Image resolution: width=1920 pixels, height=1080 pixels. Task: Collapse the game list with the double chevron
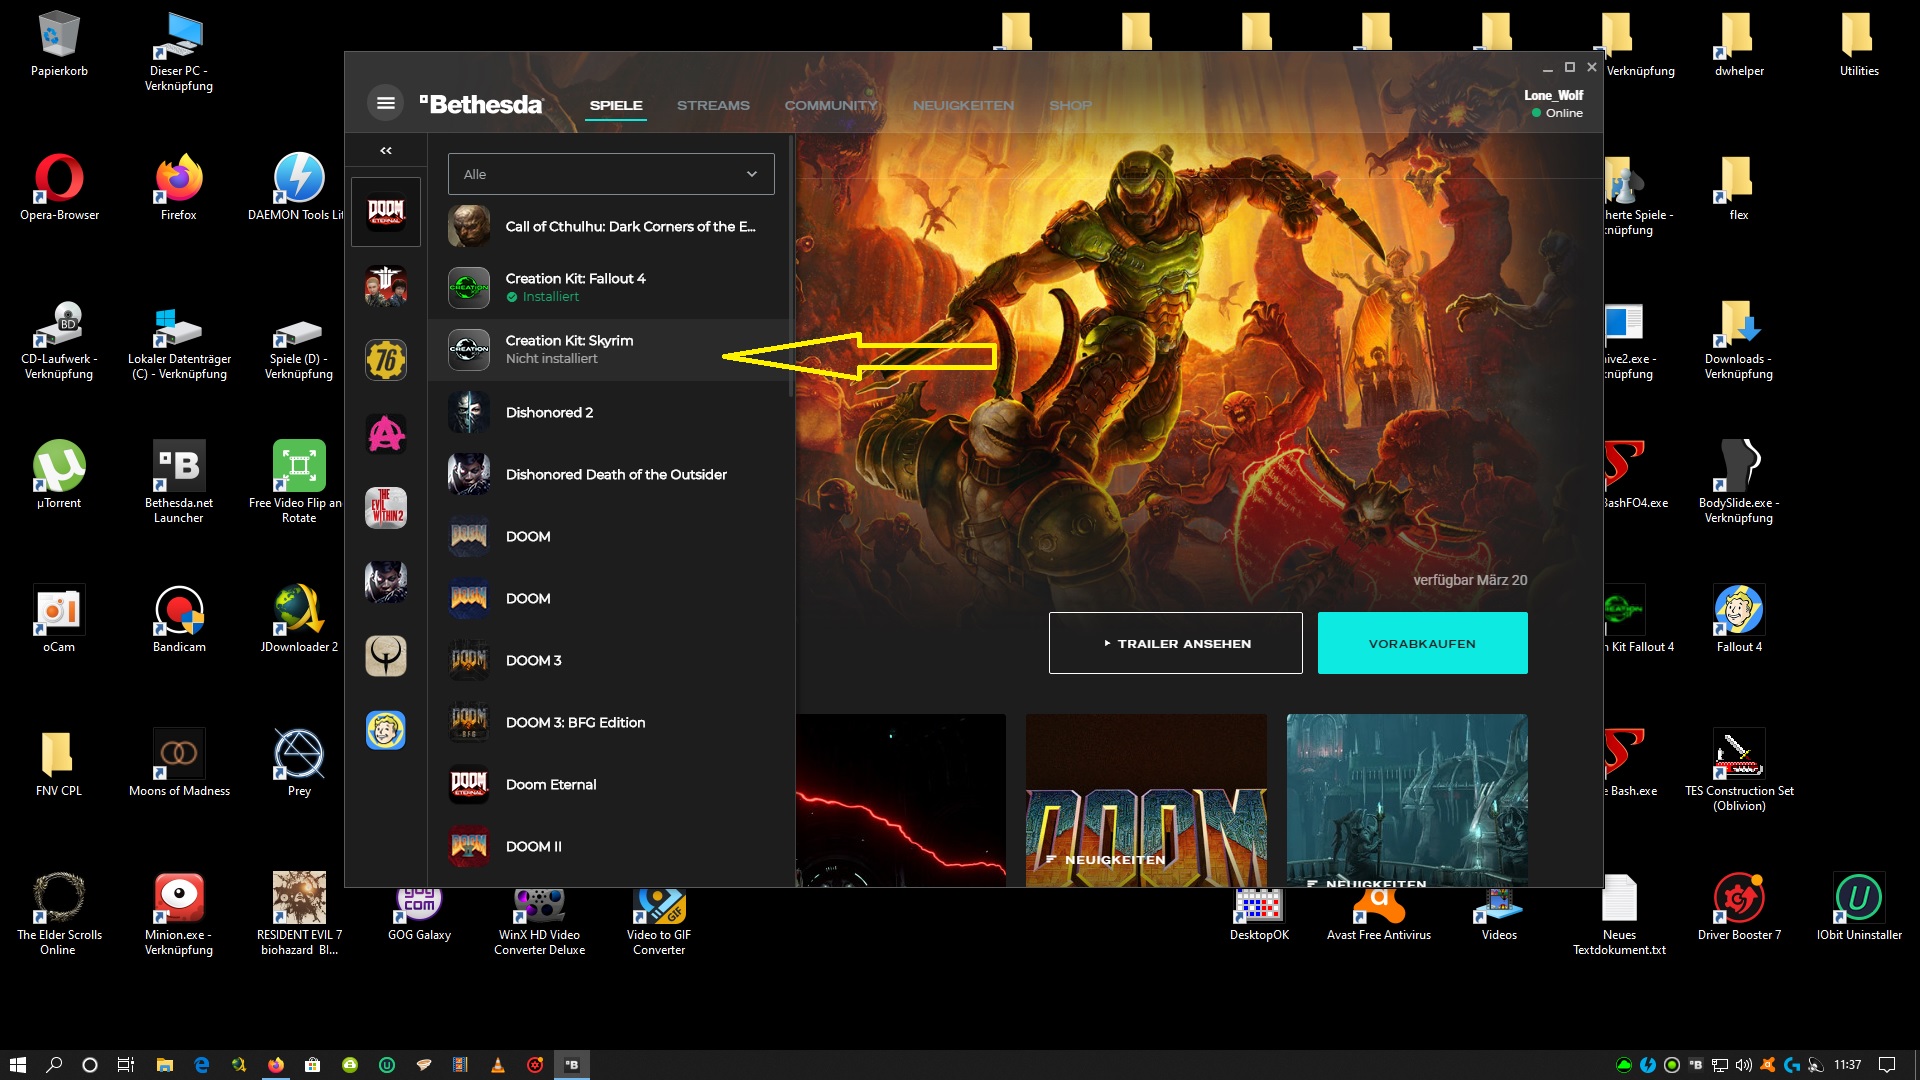pos(386,151)
